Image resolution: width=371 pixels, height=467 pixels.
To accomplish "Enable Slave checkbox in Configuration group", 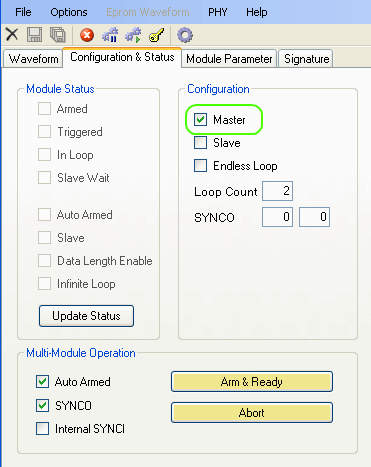I will 200,143.
